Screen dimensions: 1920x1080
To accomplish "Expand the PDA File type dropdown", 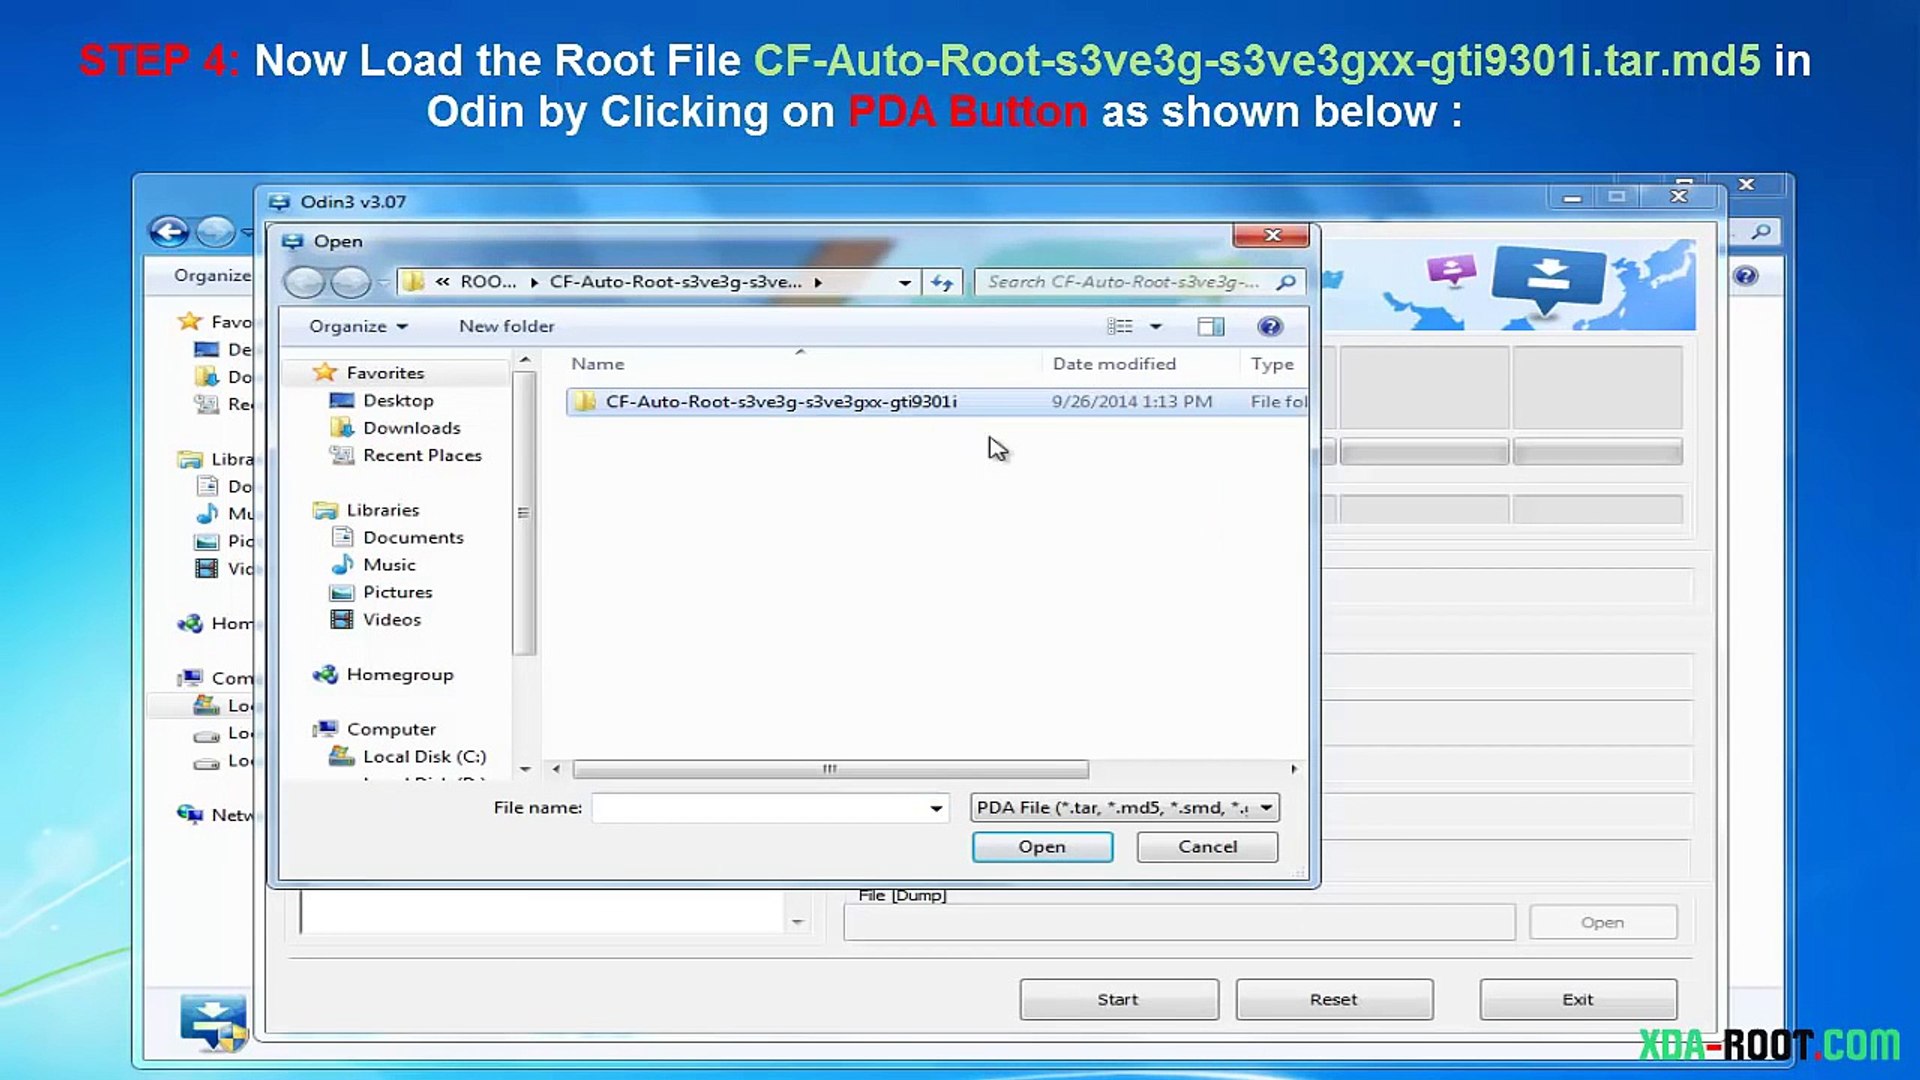I will pos(1266,808).
